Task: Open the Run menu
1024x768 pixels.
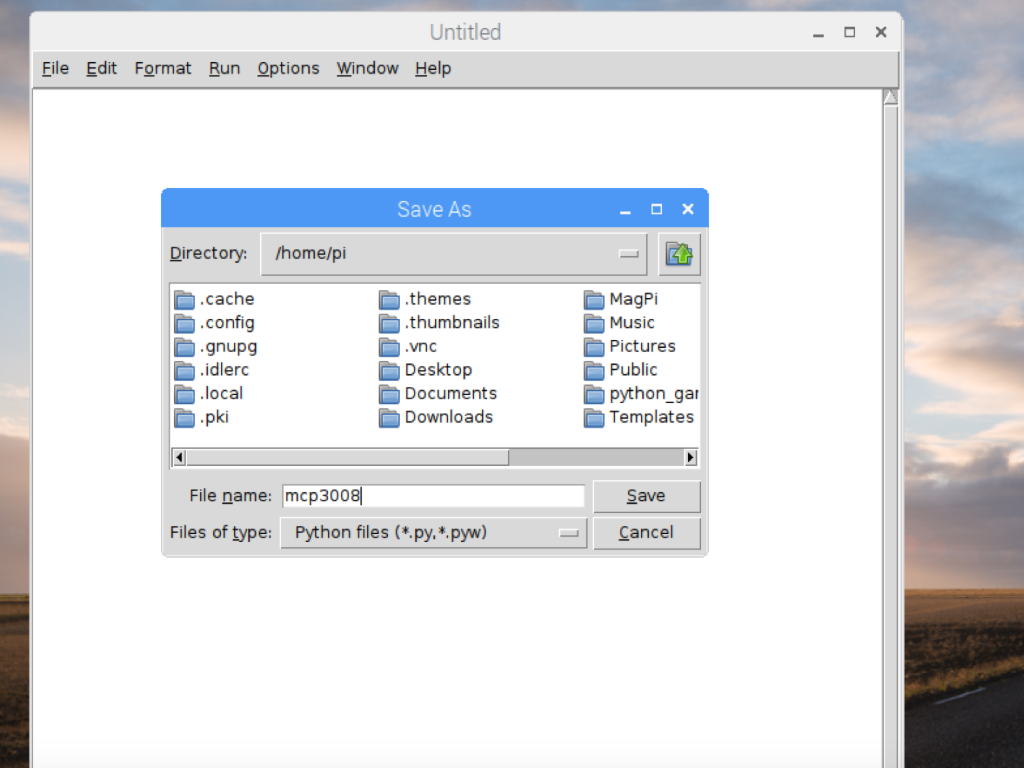Action: pyautogui.click(x=225, y=69)
